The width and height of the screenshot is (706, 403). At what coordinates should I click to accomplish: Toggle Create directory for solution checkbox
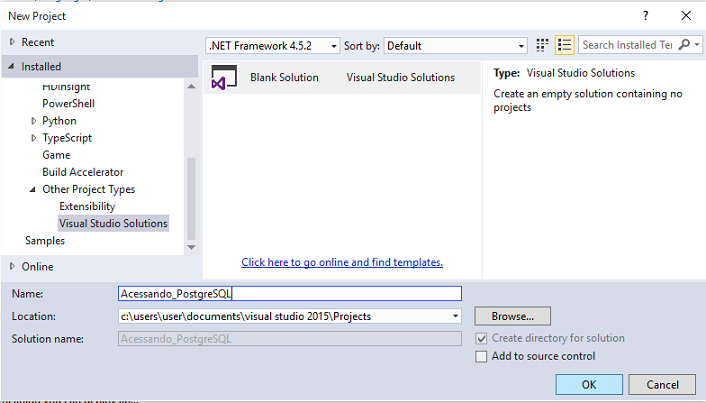[481, 339]
